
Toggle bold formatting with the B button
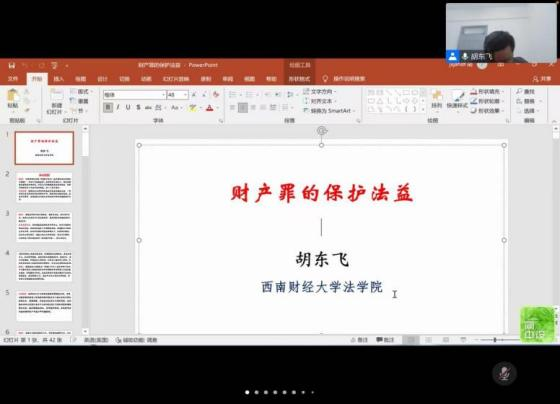(x=108, y=107)
